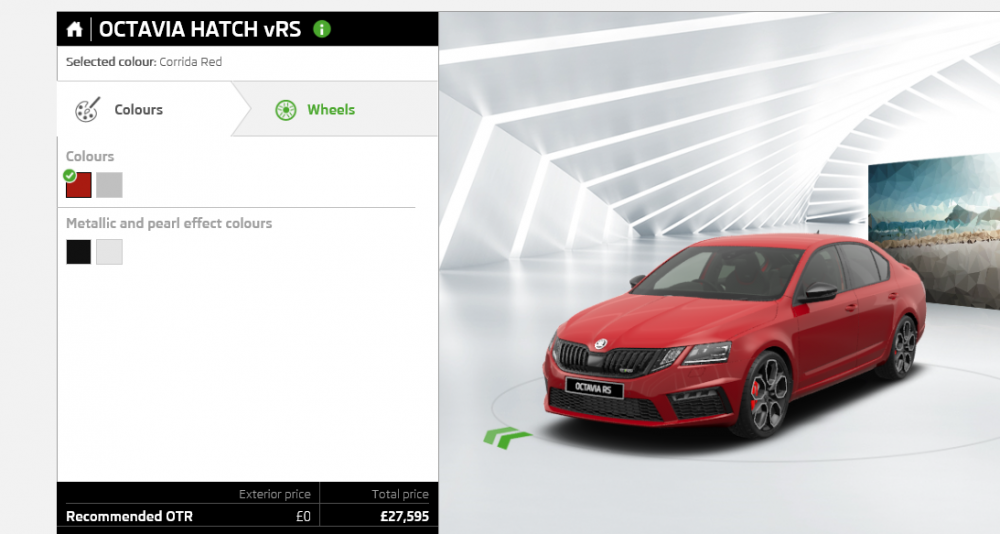Screen dimensions: 1000x534
Task: Click the OCTAVIA HATCH vRS title
Action: 200,29
